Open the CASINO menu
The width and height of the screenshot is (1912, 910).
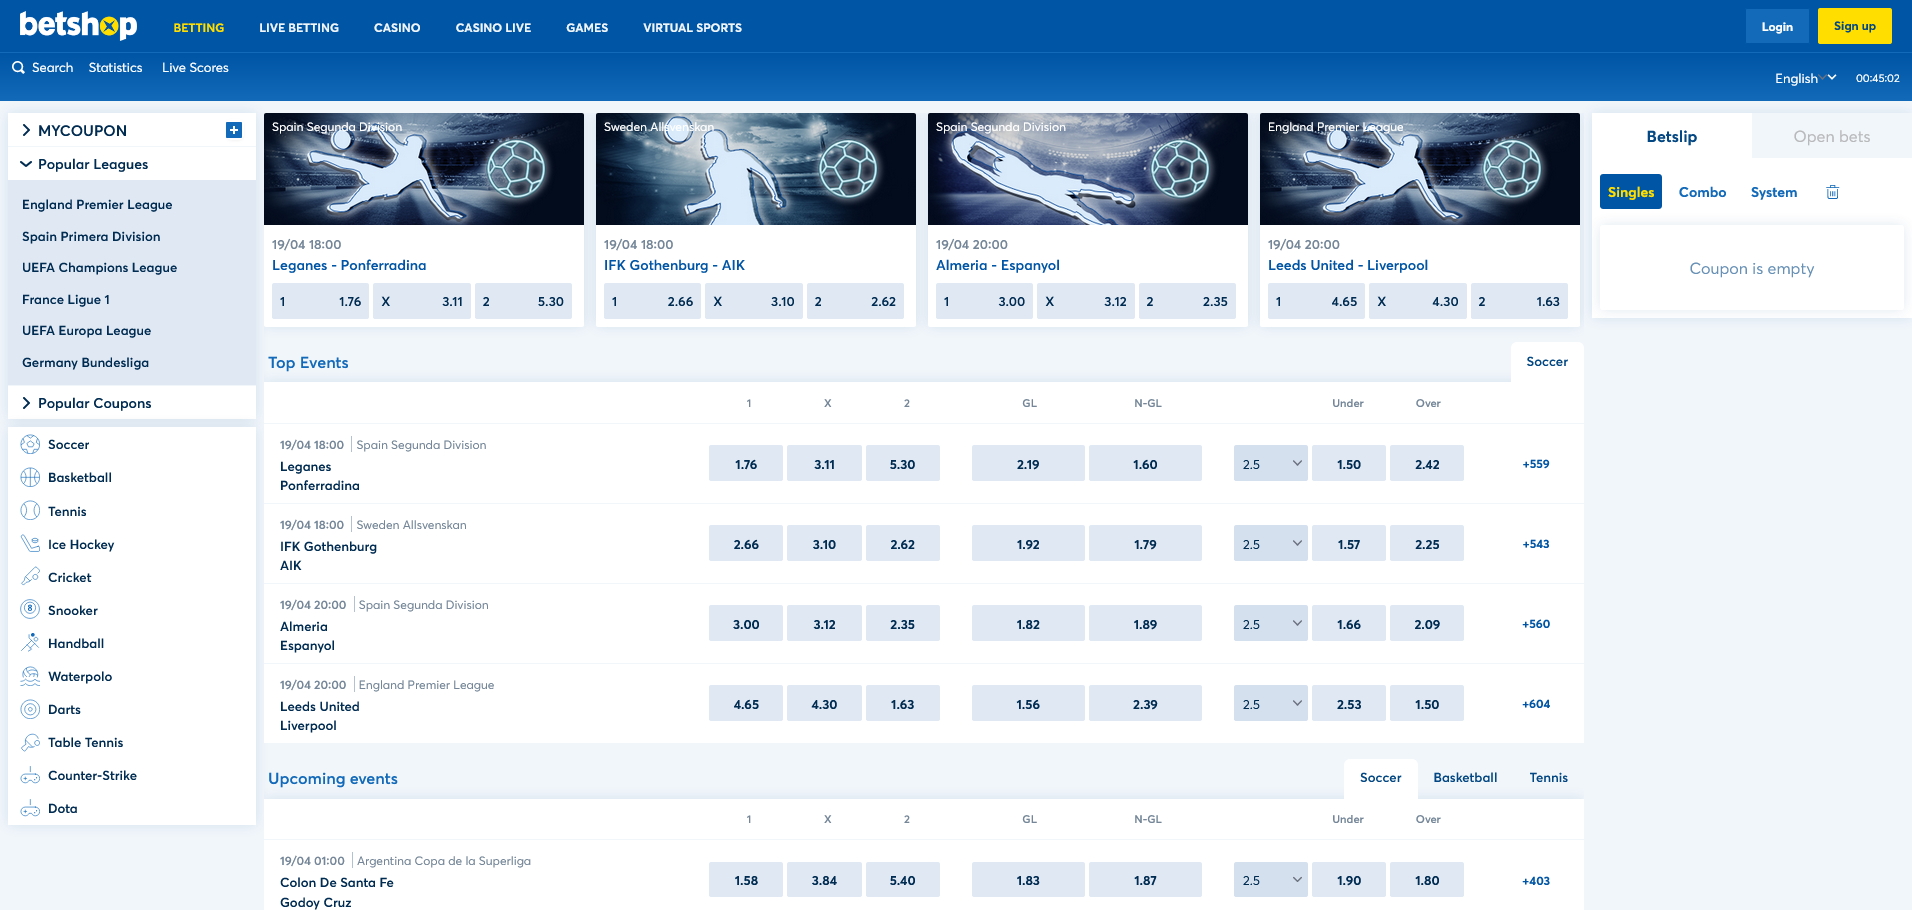pos(397,28)
